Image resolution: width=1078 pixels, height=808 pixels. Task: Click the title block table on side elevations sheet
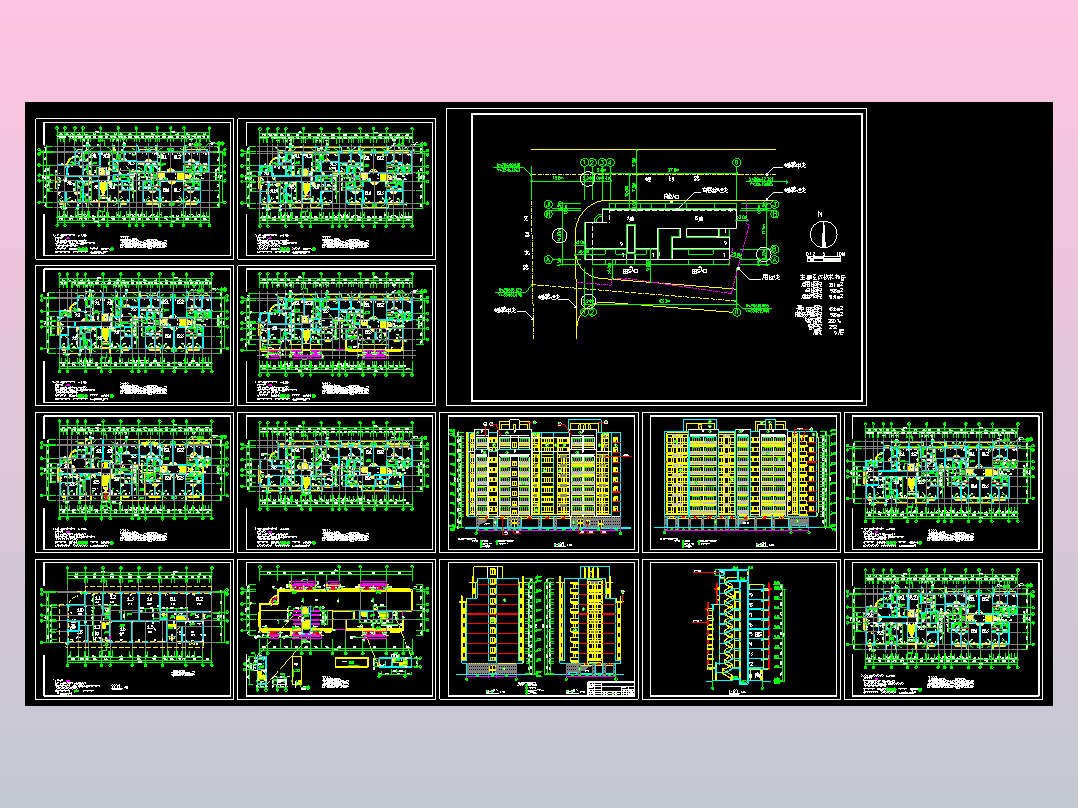coord(611,689)
